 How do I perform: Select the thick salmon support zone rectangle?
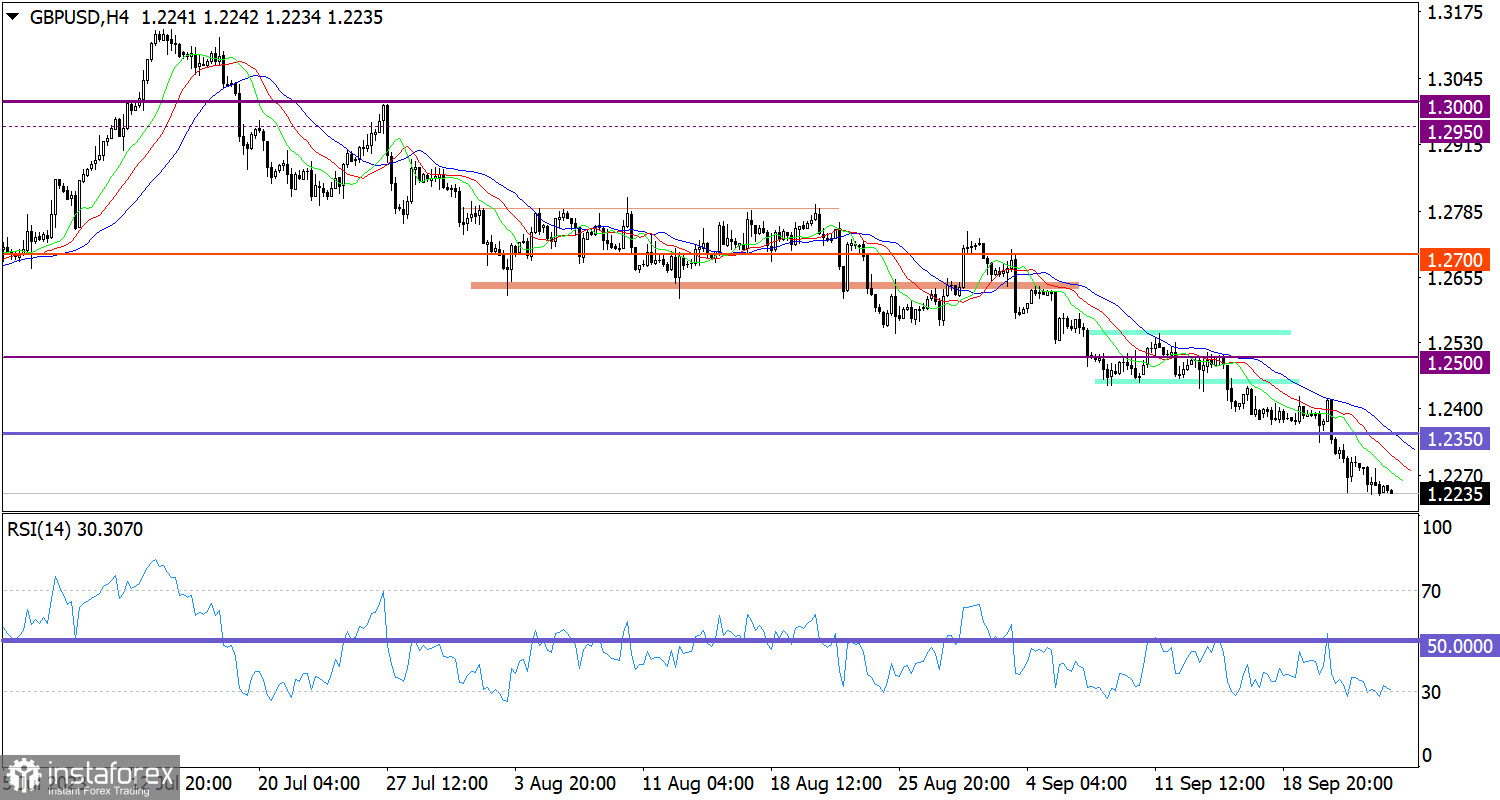coord(774,286)
